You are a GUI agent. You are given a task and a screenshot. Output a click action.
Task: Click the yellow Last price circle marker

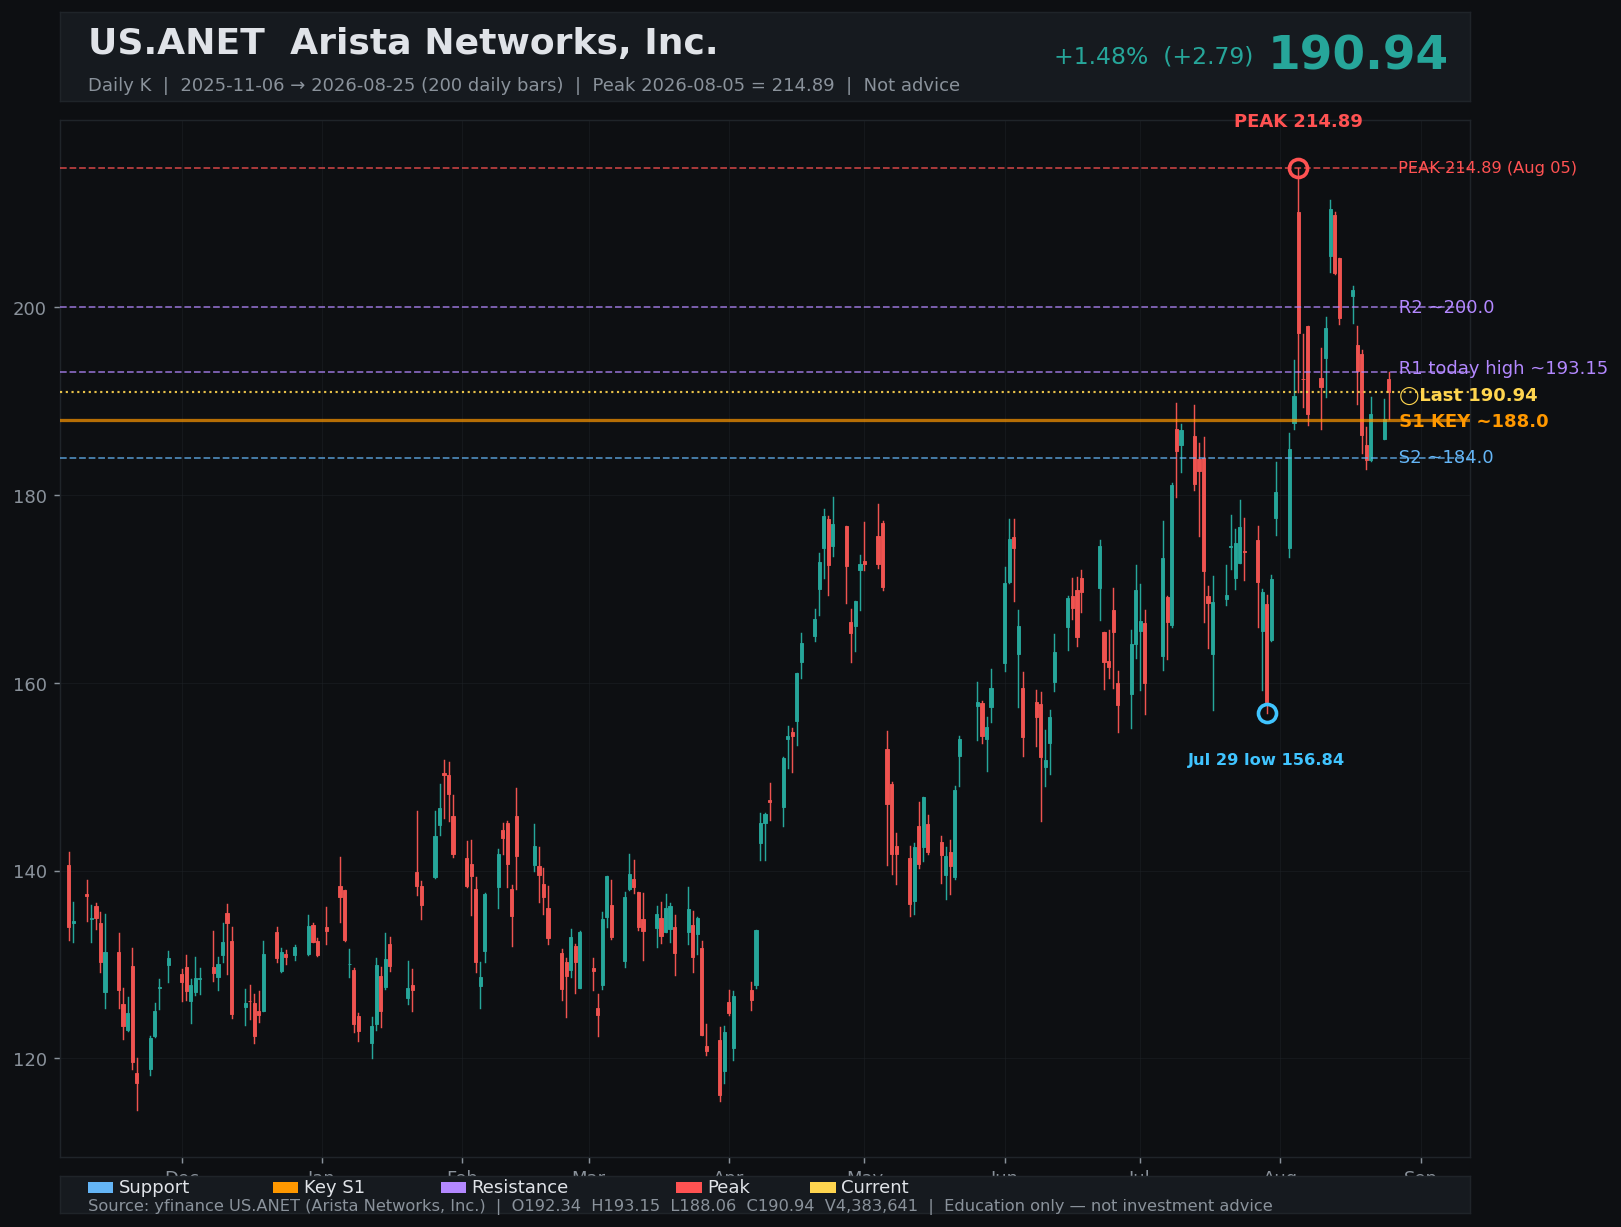[x=1408, y=396]
